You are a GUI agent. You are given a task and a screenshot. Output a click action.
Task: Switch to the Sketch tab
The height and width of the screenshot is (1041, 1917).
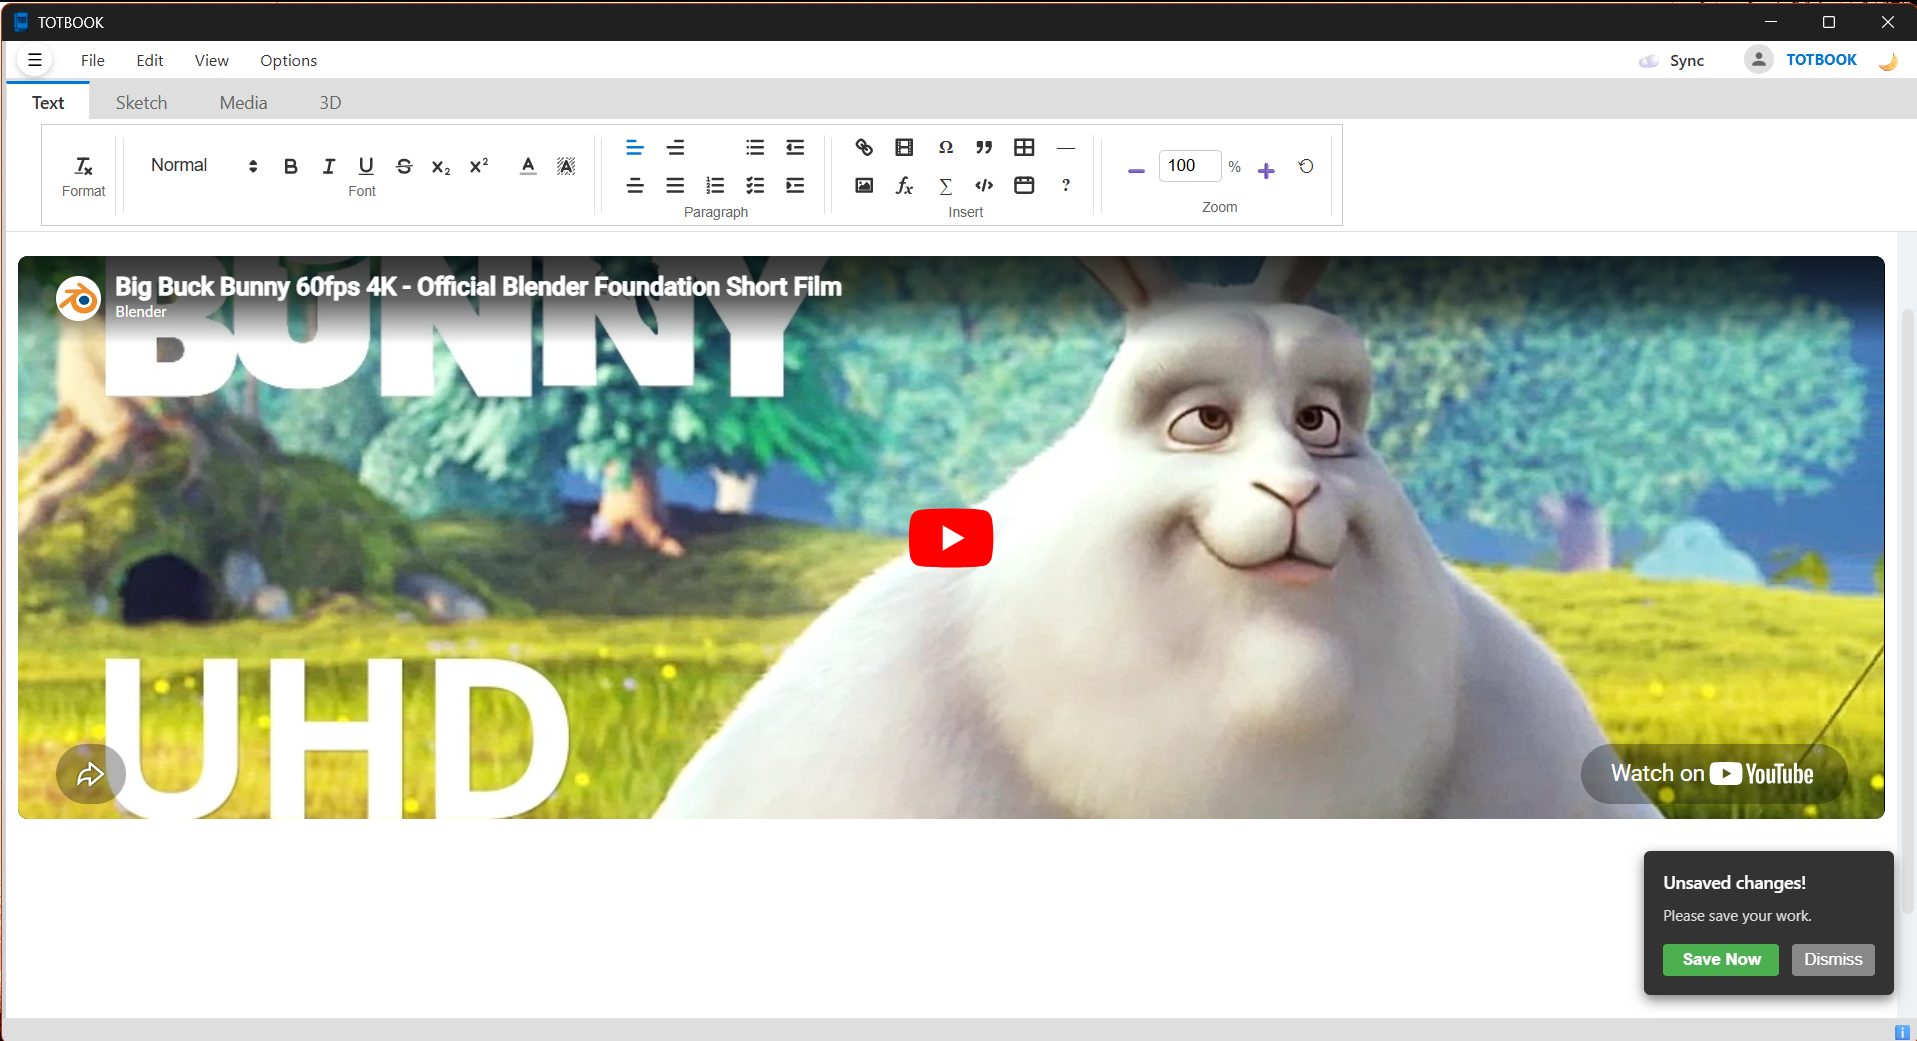click(x=141, y=103)
